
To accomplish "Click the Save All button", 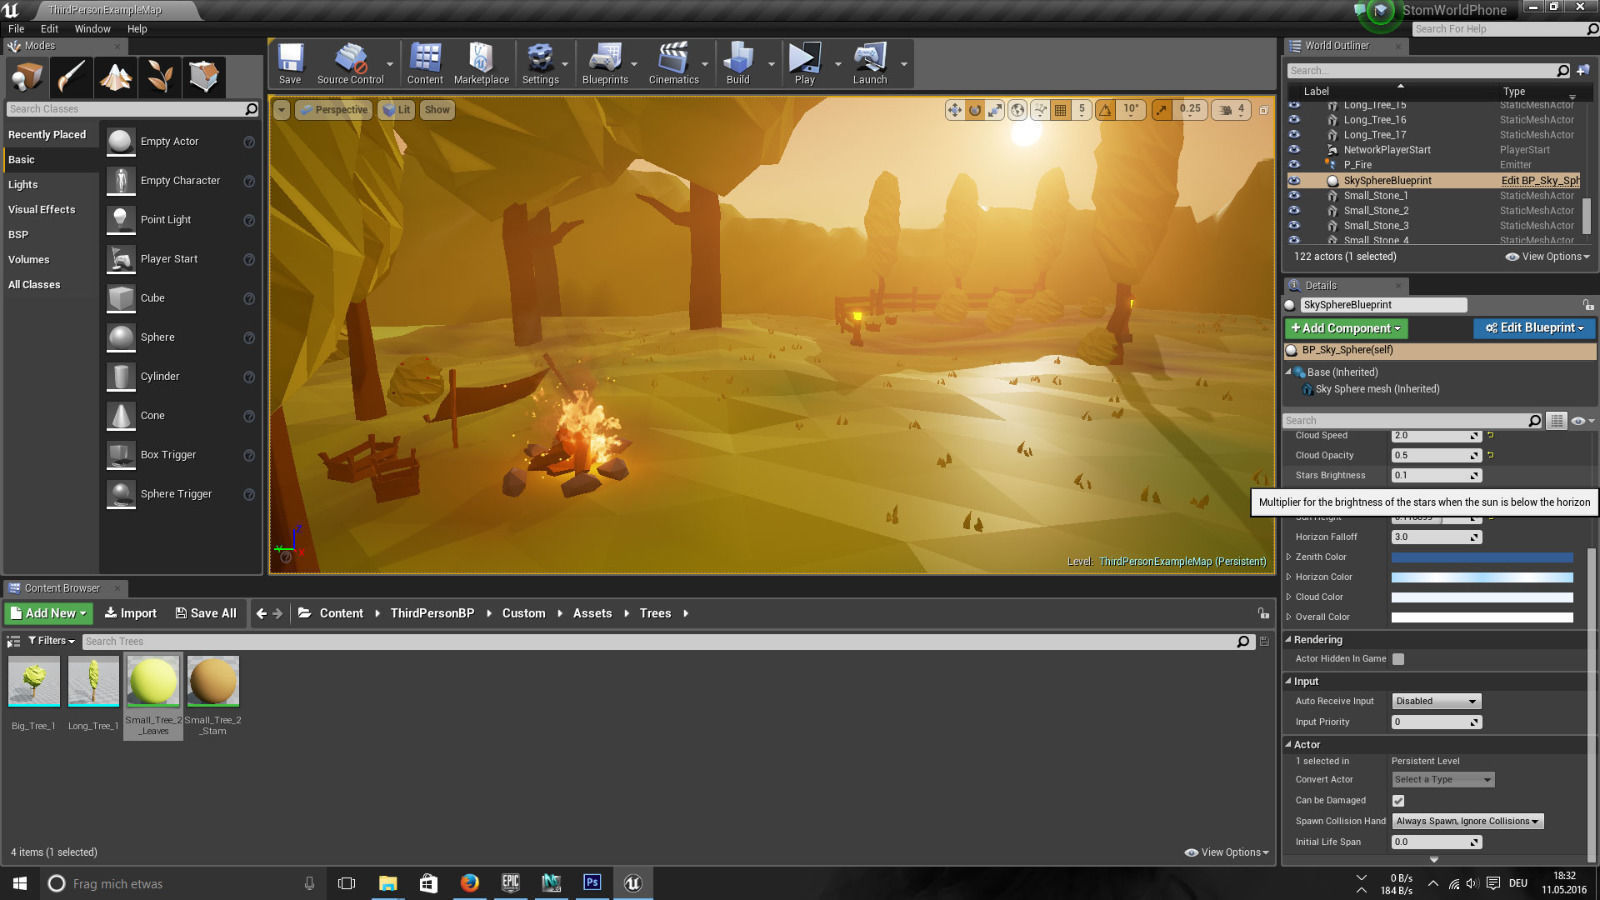I will pyautogui.click(x=206, y=614).
